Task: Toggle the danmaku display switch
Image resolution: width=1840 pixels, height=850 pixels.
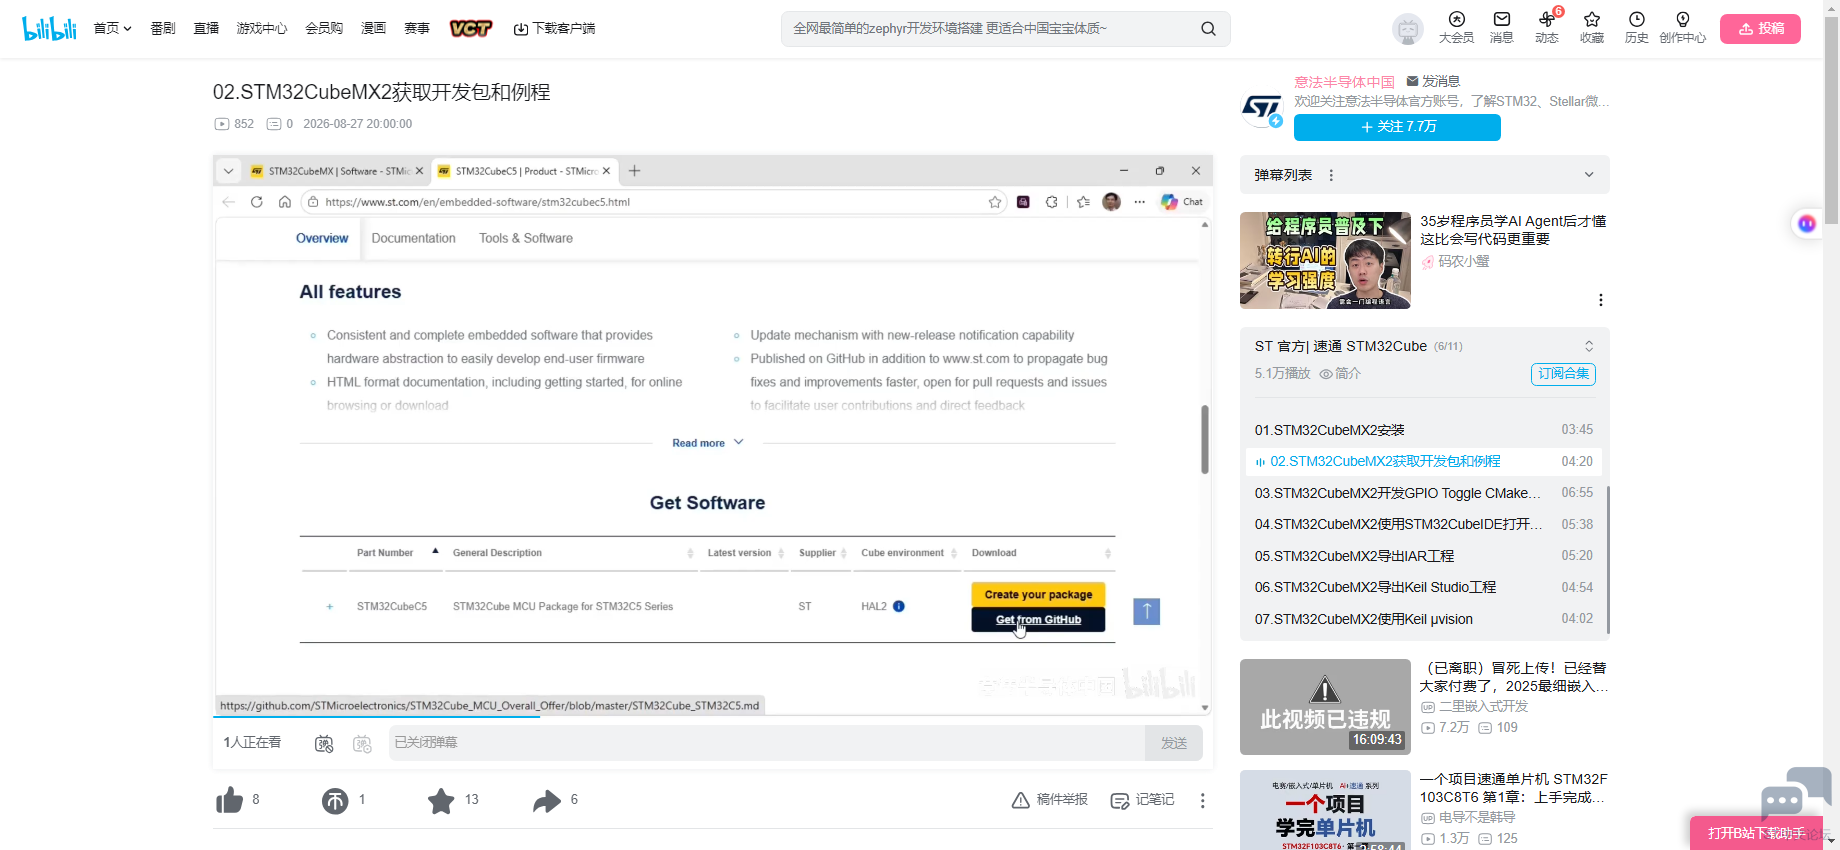Action: point(324,743)
